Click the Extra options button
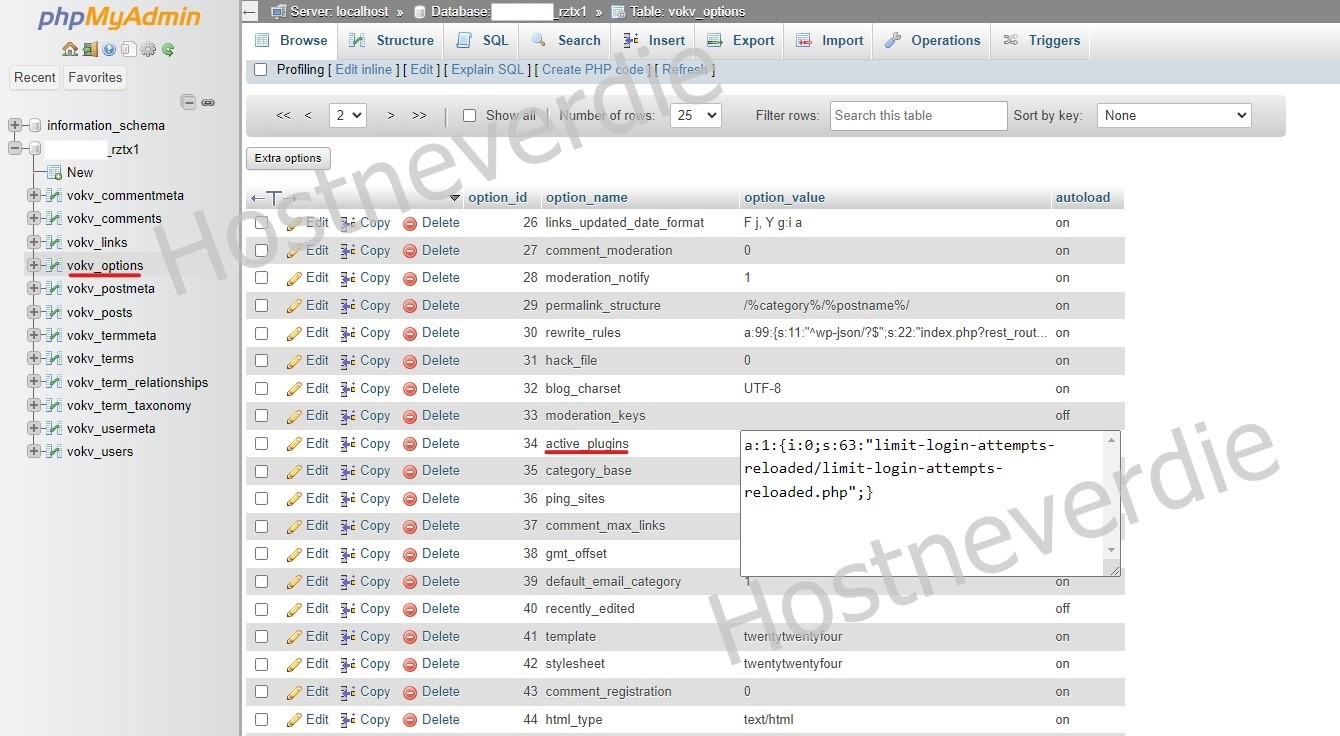The height and width of the screenshot is (736, 1340). tap(288, 158)
